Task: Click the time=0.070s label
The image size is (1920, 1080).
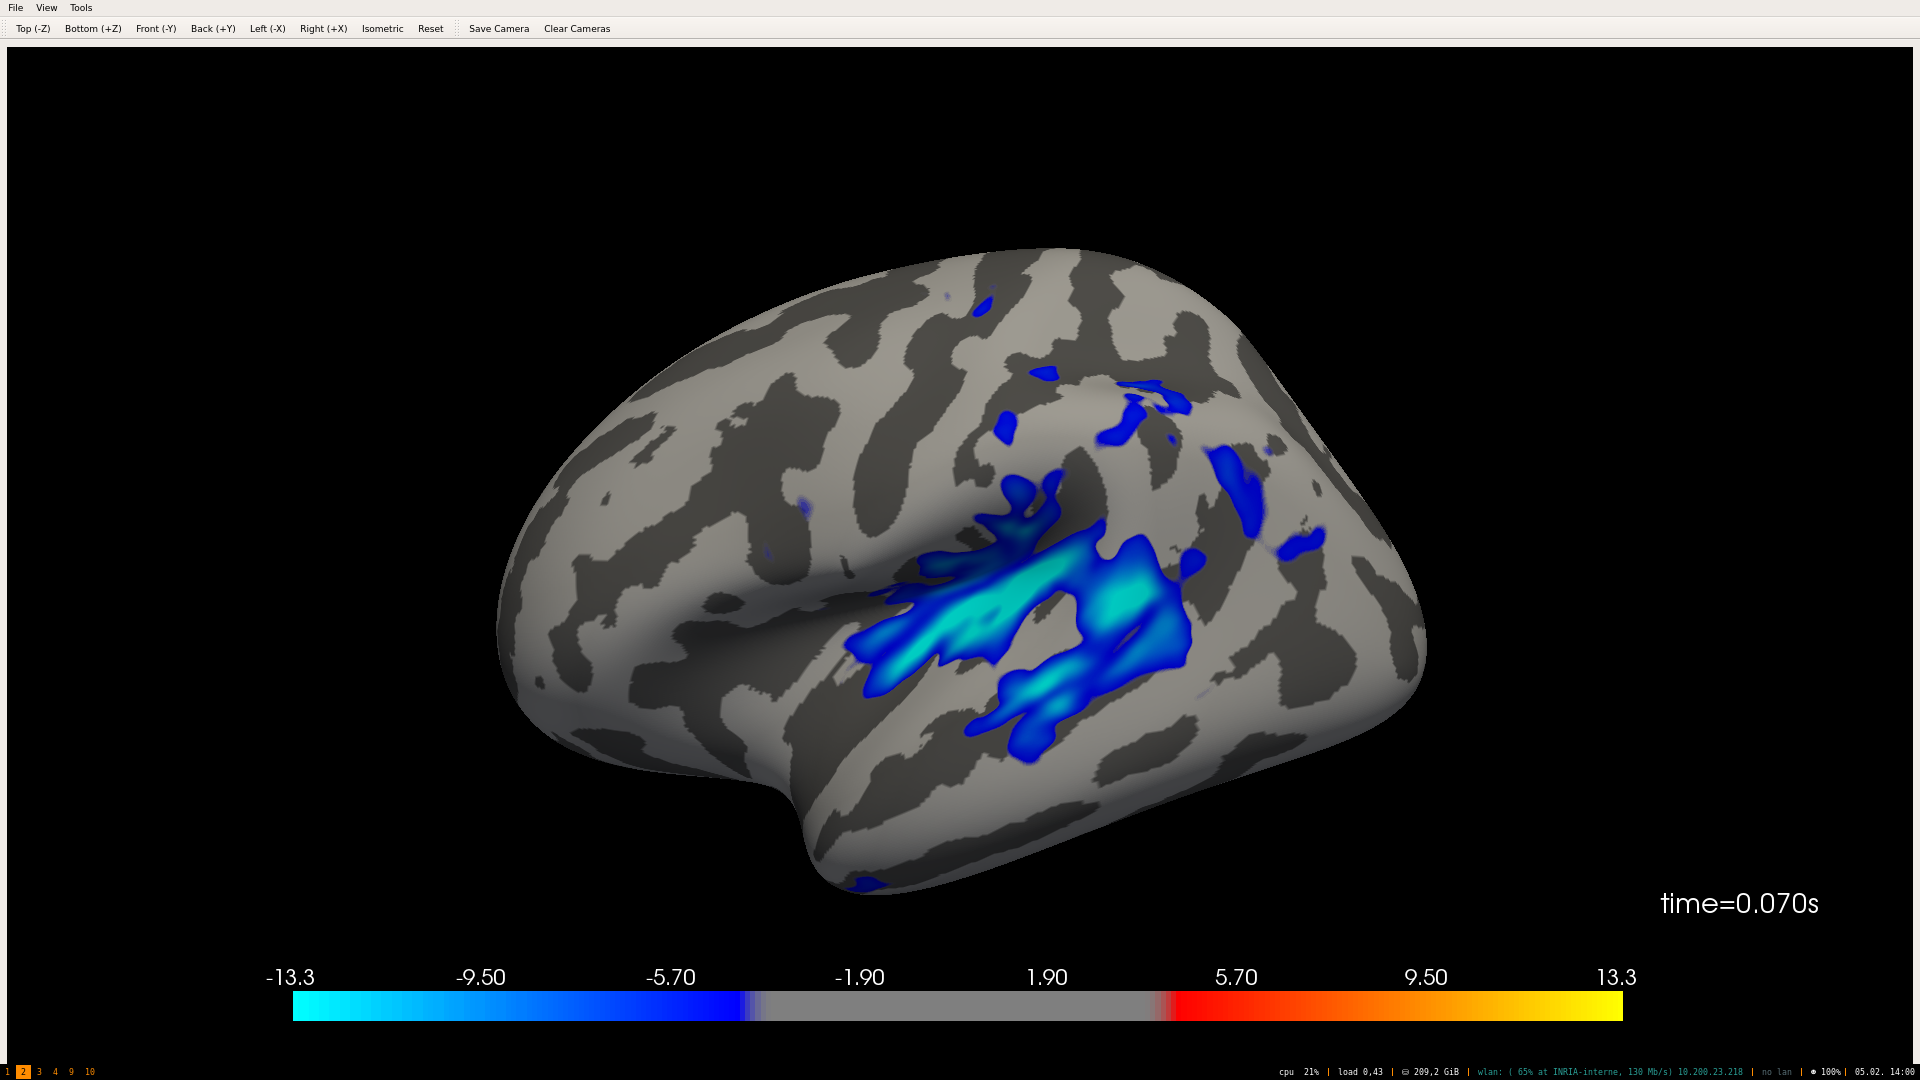Action: pyautogui.click(x=1739, y=904)
